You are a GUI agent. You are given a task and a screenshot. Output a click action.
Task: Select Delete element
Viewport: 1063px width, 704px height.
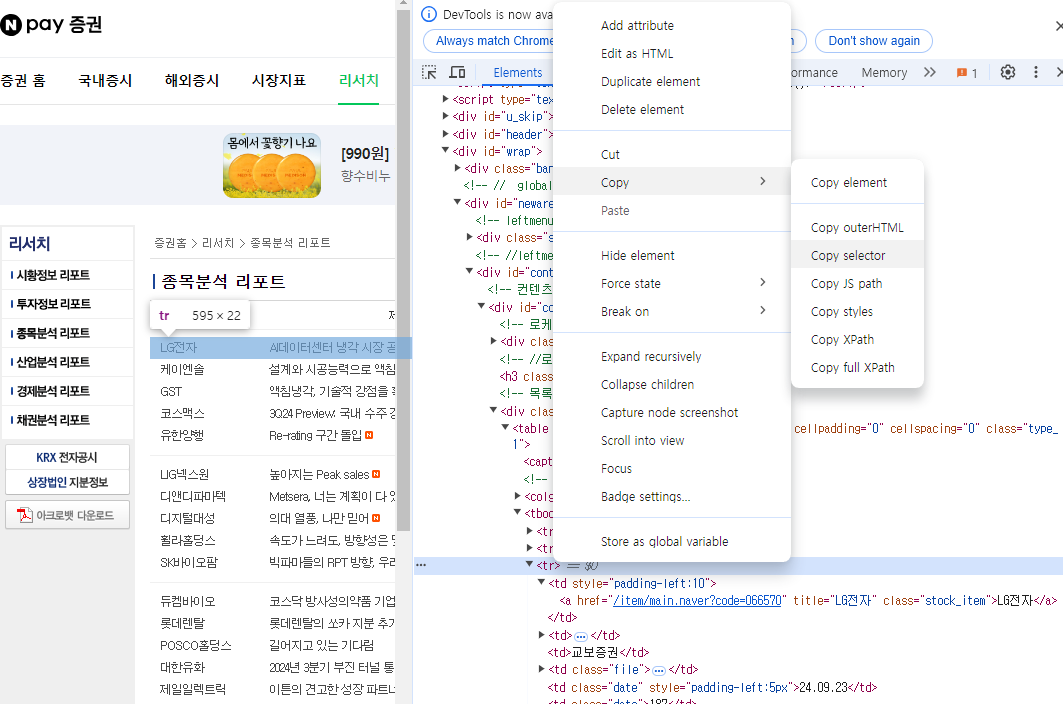click(x=672, y=110)
